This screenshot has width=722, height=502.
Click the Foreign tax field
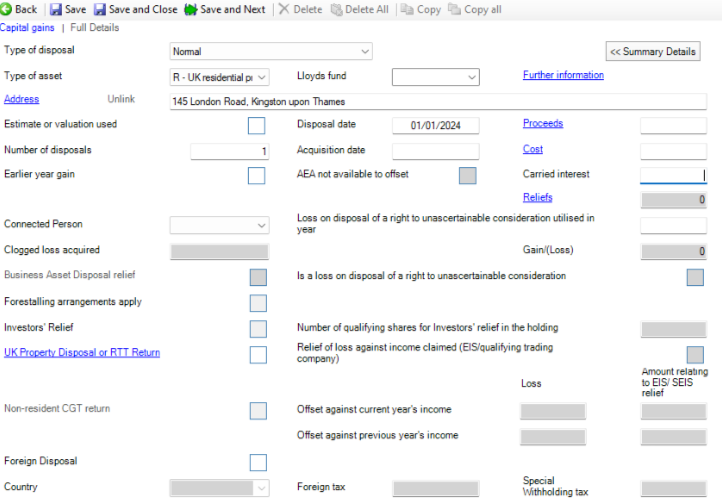point(436,488)
